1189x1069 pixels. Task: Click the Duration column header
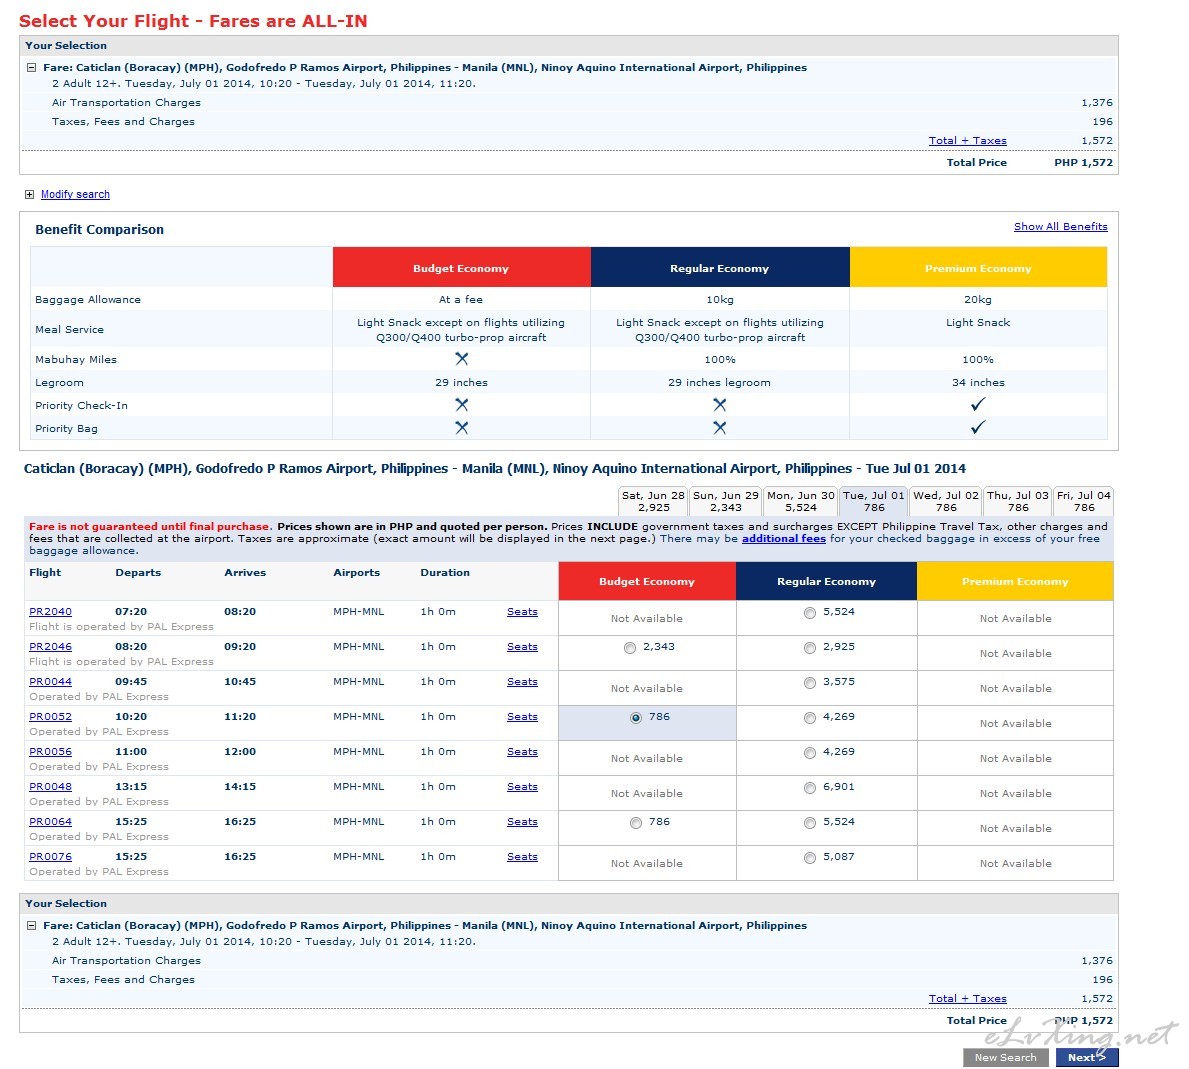(444, 572)
